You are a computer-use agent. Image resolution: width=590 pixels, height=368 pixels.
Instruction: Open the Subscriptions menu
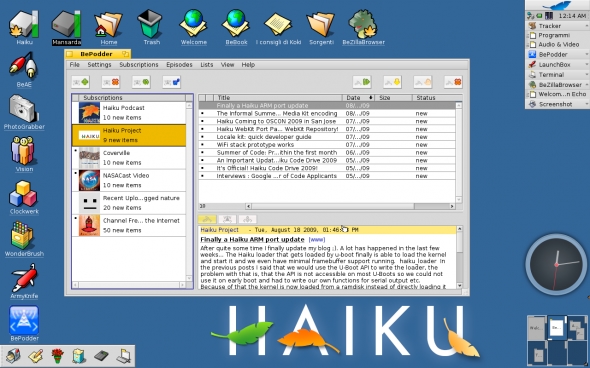139,65
